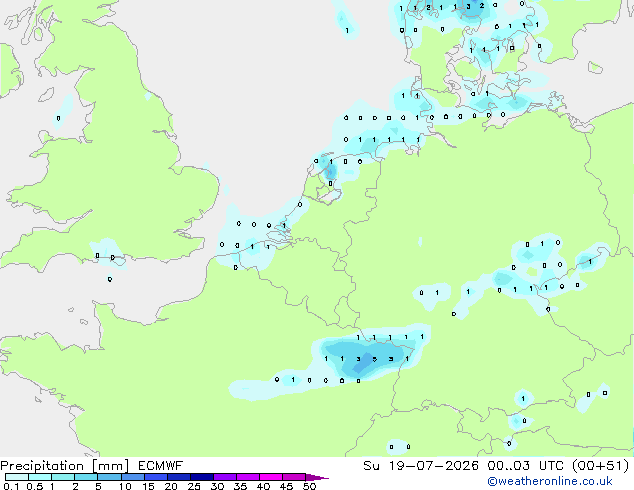Click the '25' legend scale label
Screen dimensions: 634x490
194,486
